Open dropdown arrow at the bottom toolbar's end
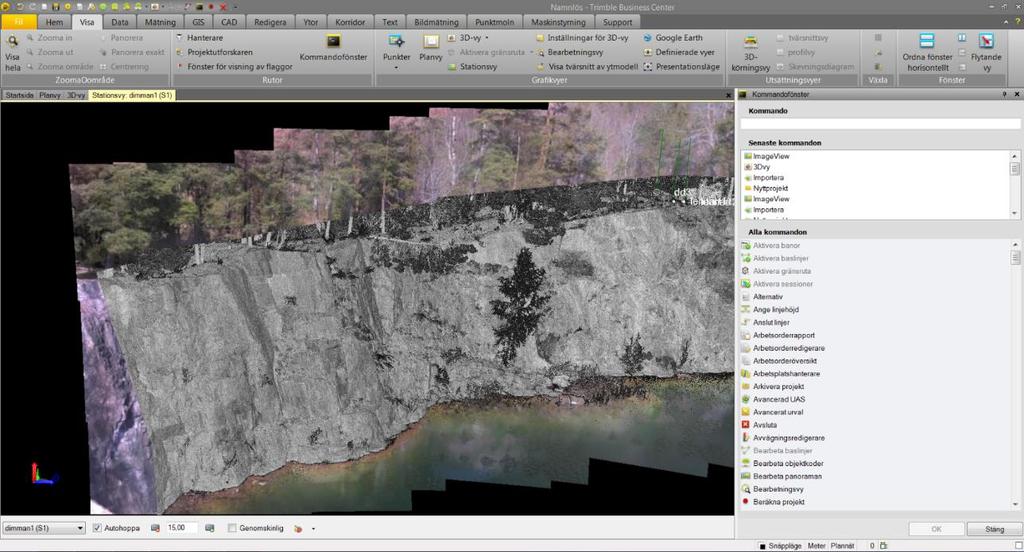The height and width of the screenshot is (552, 1024). pos(313,528)
